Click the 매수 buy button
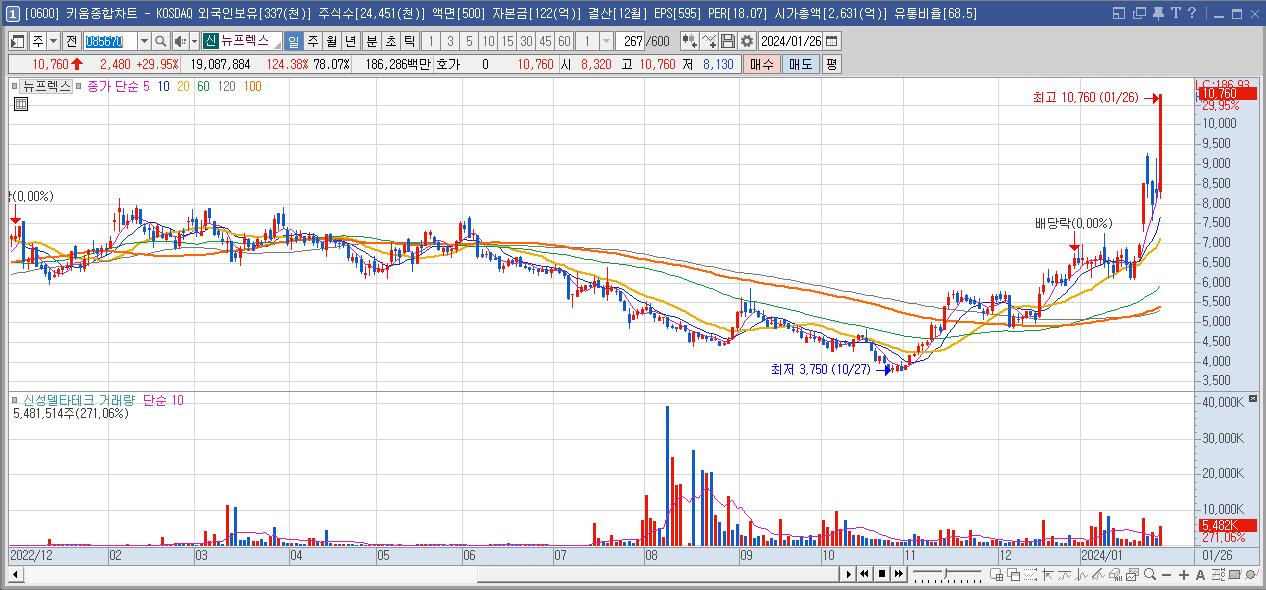The image size is (1266, 590). coord(762,64)
